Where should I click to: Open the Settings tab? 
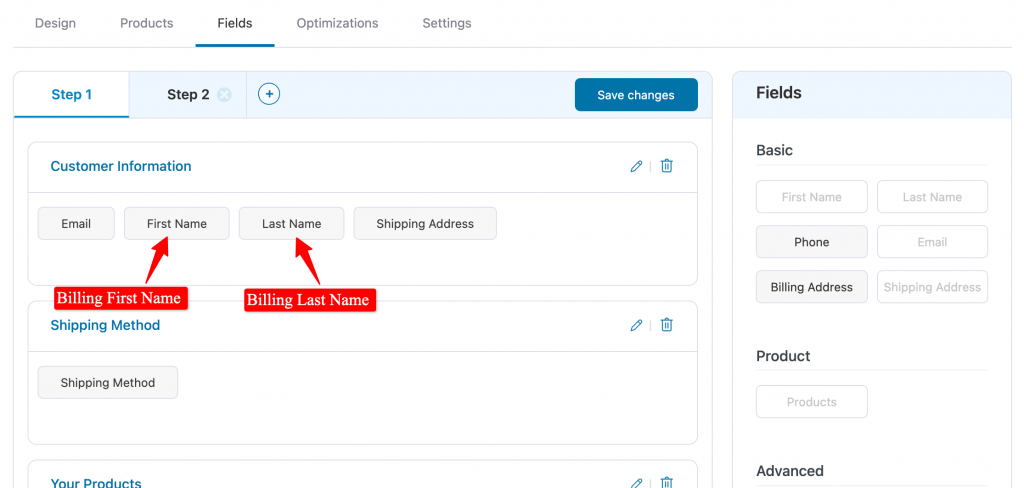(447, 23)
